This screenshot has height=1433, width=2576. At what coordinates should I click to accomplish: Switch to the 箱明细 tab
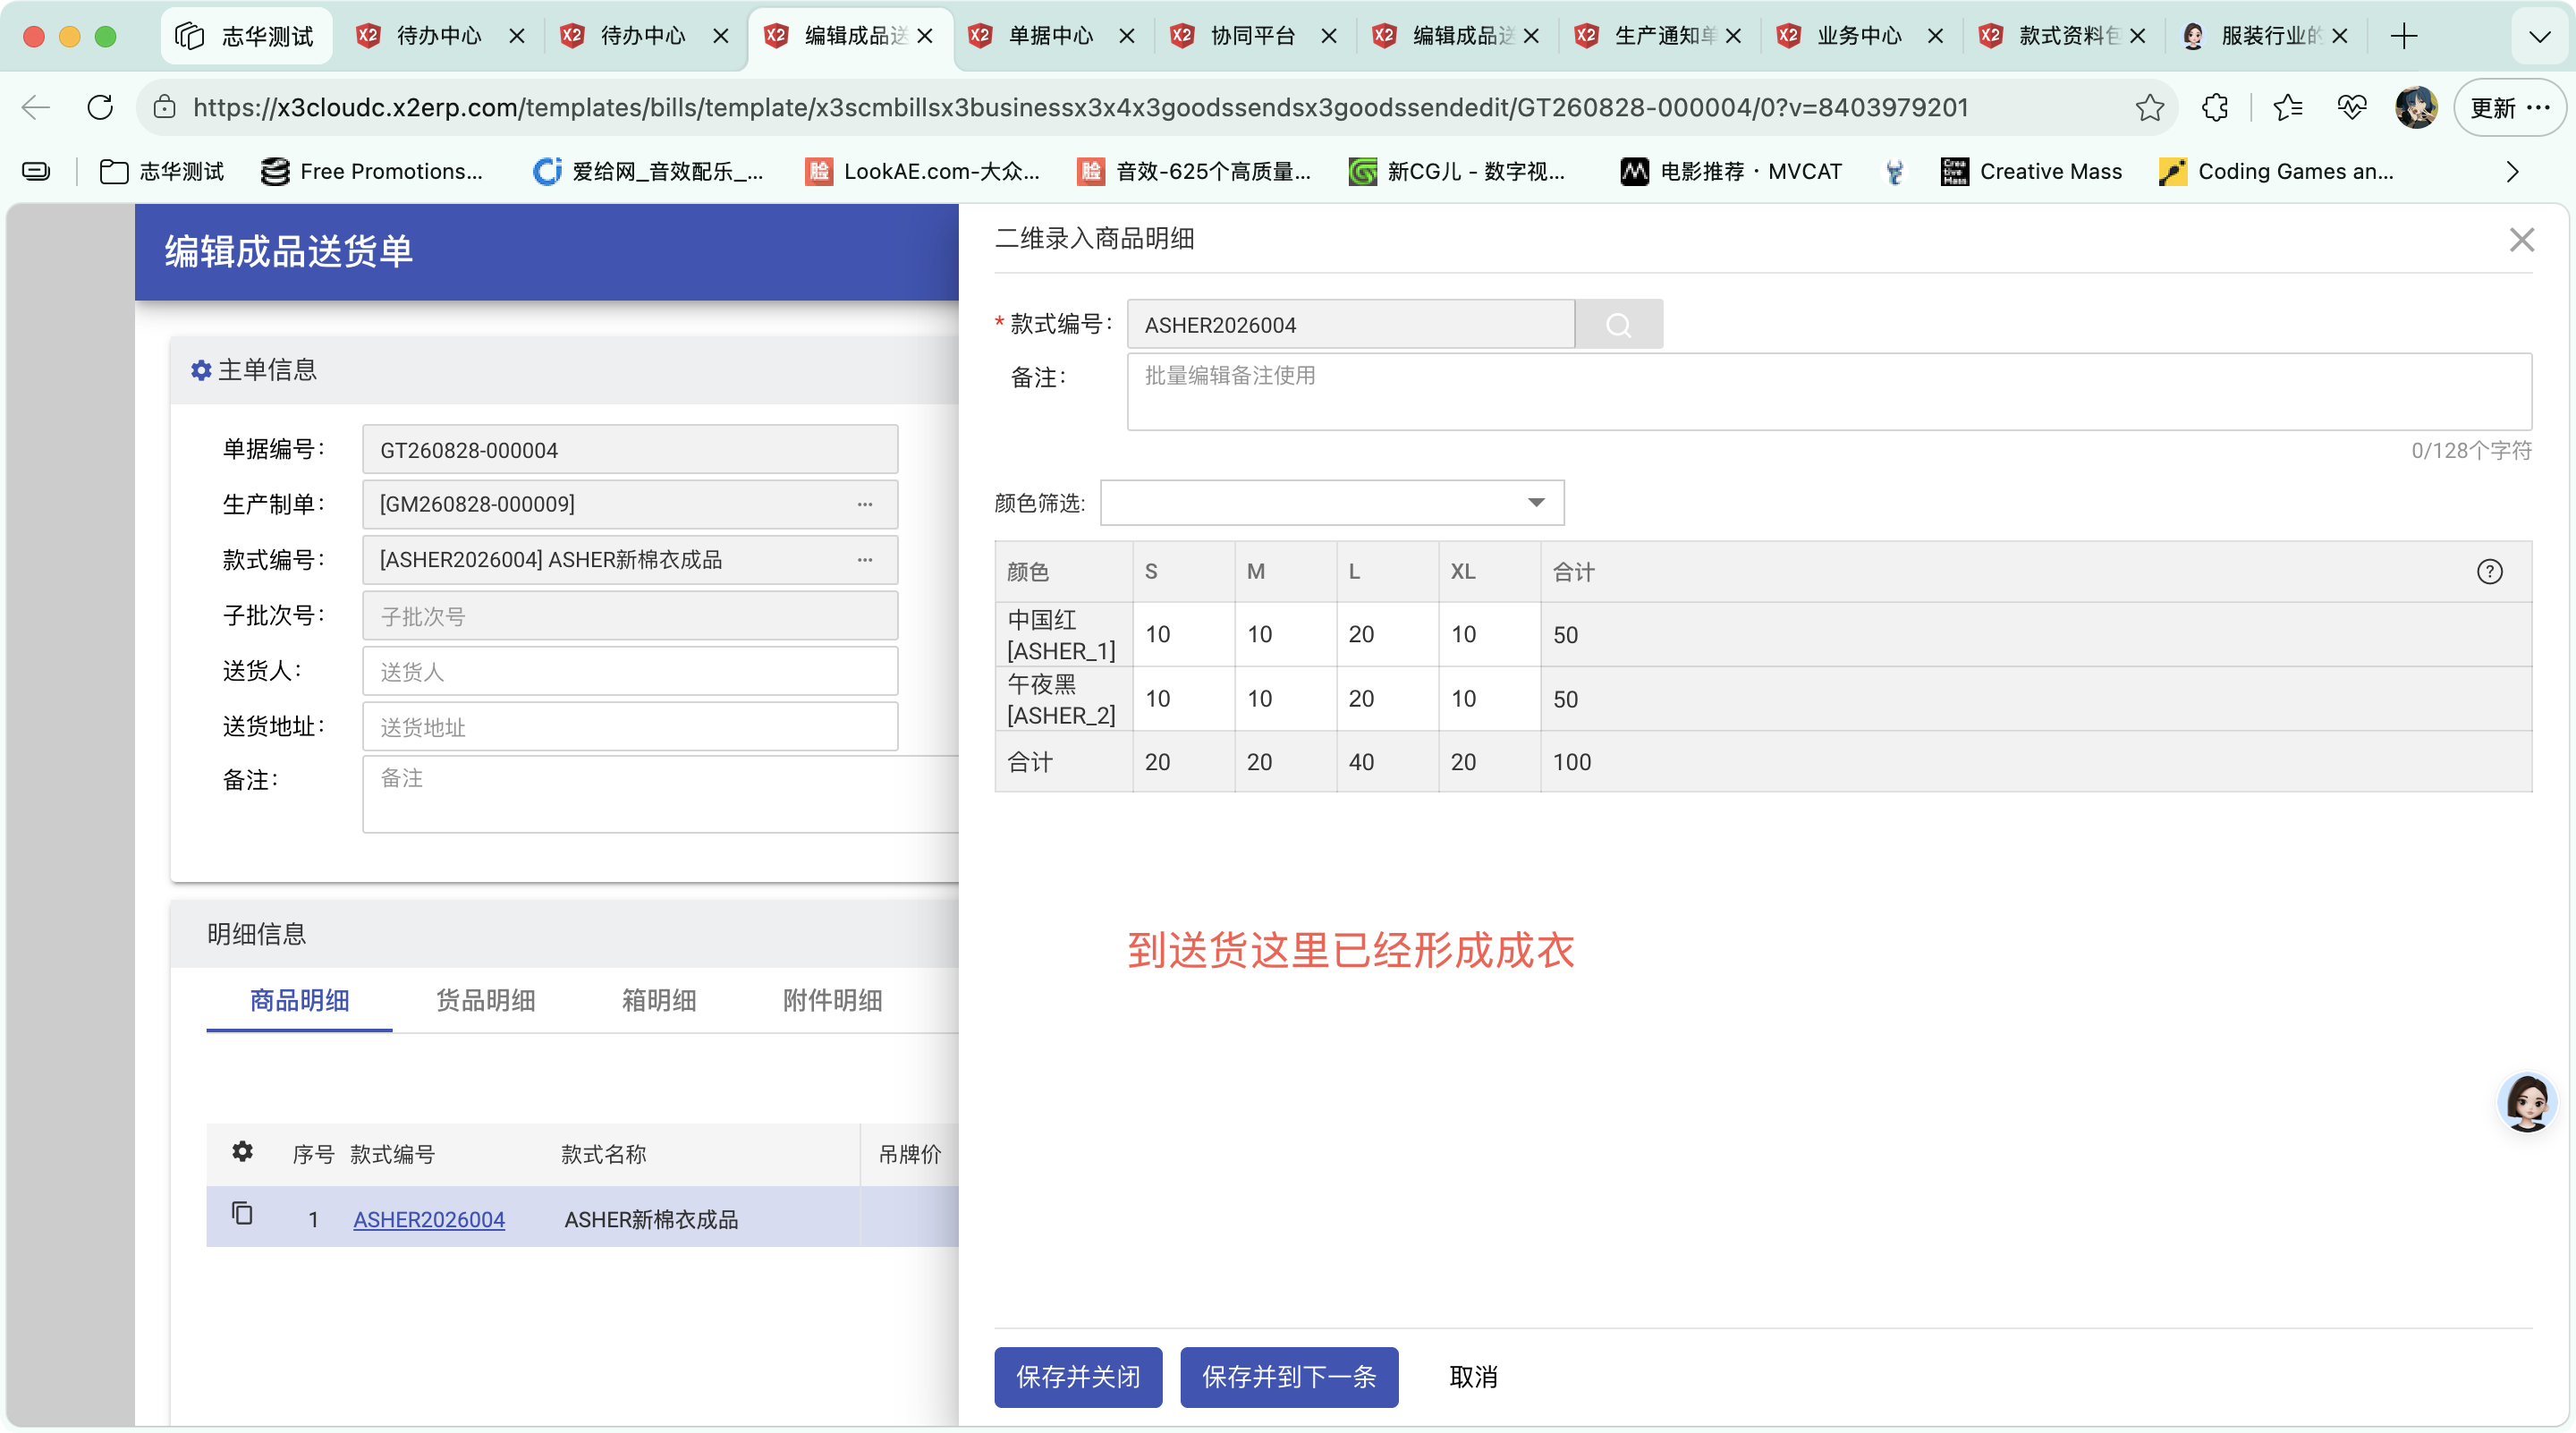coord(659,1000)
